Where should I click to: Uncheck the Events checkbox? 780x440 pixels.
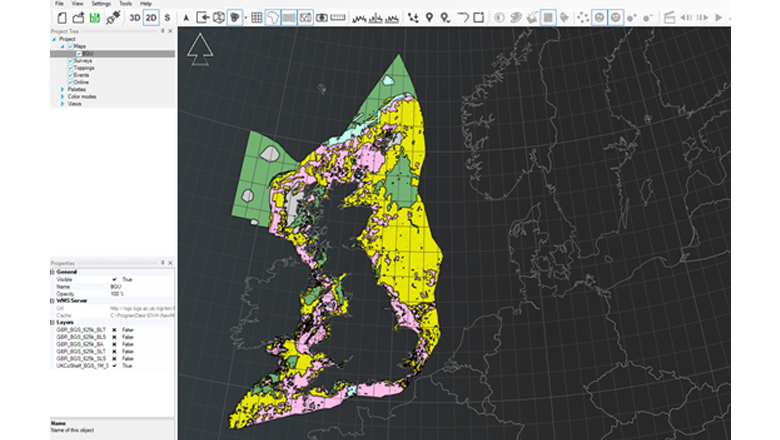(x=70, y=75)
